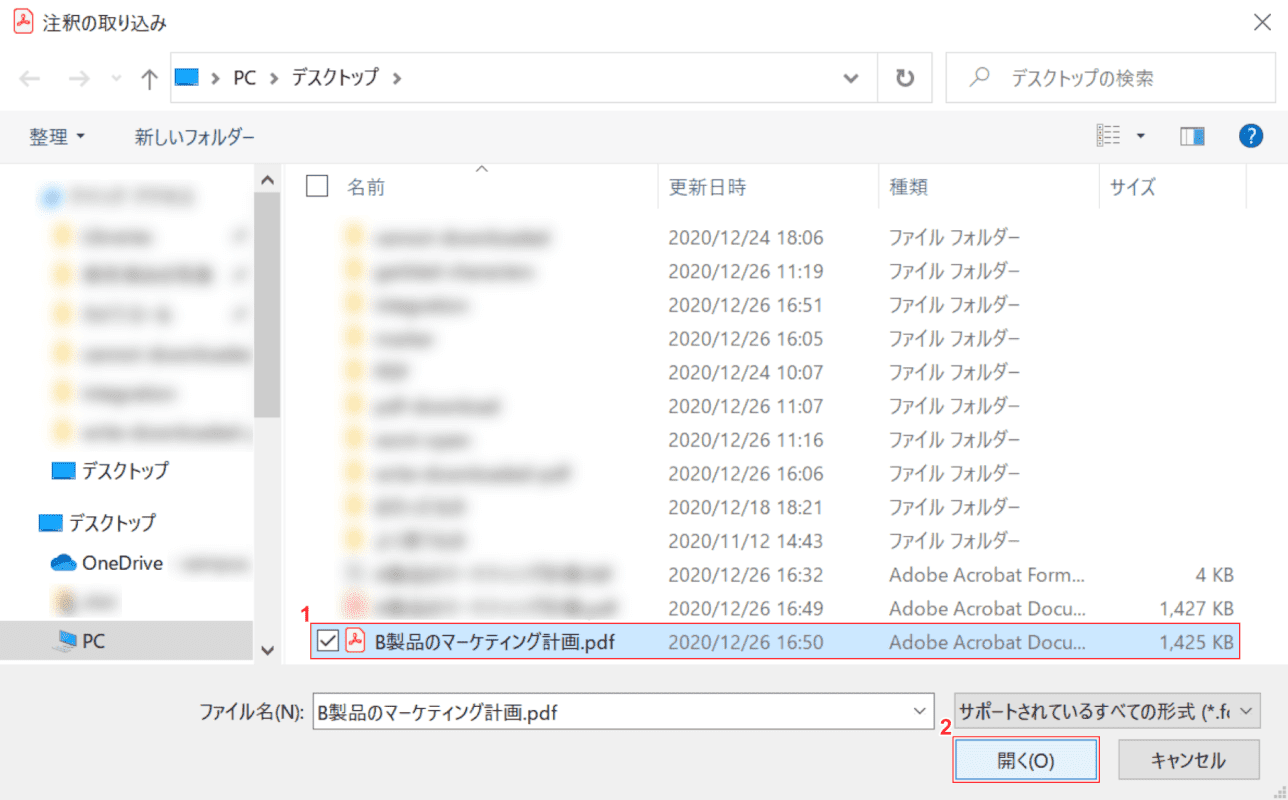Click the PC computer icon in sidebar
1288x800 pixels.
(x=64, y=641)
